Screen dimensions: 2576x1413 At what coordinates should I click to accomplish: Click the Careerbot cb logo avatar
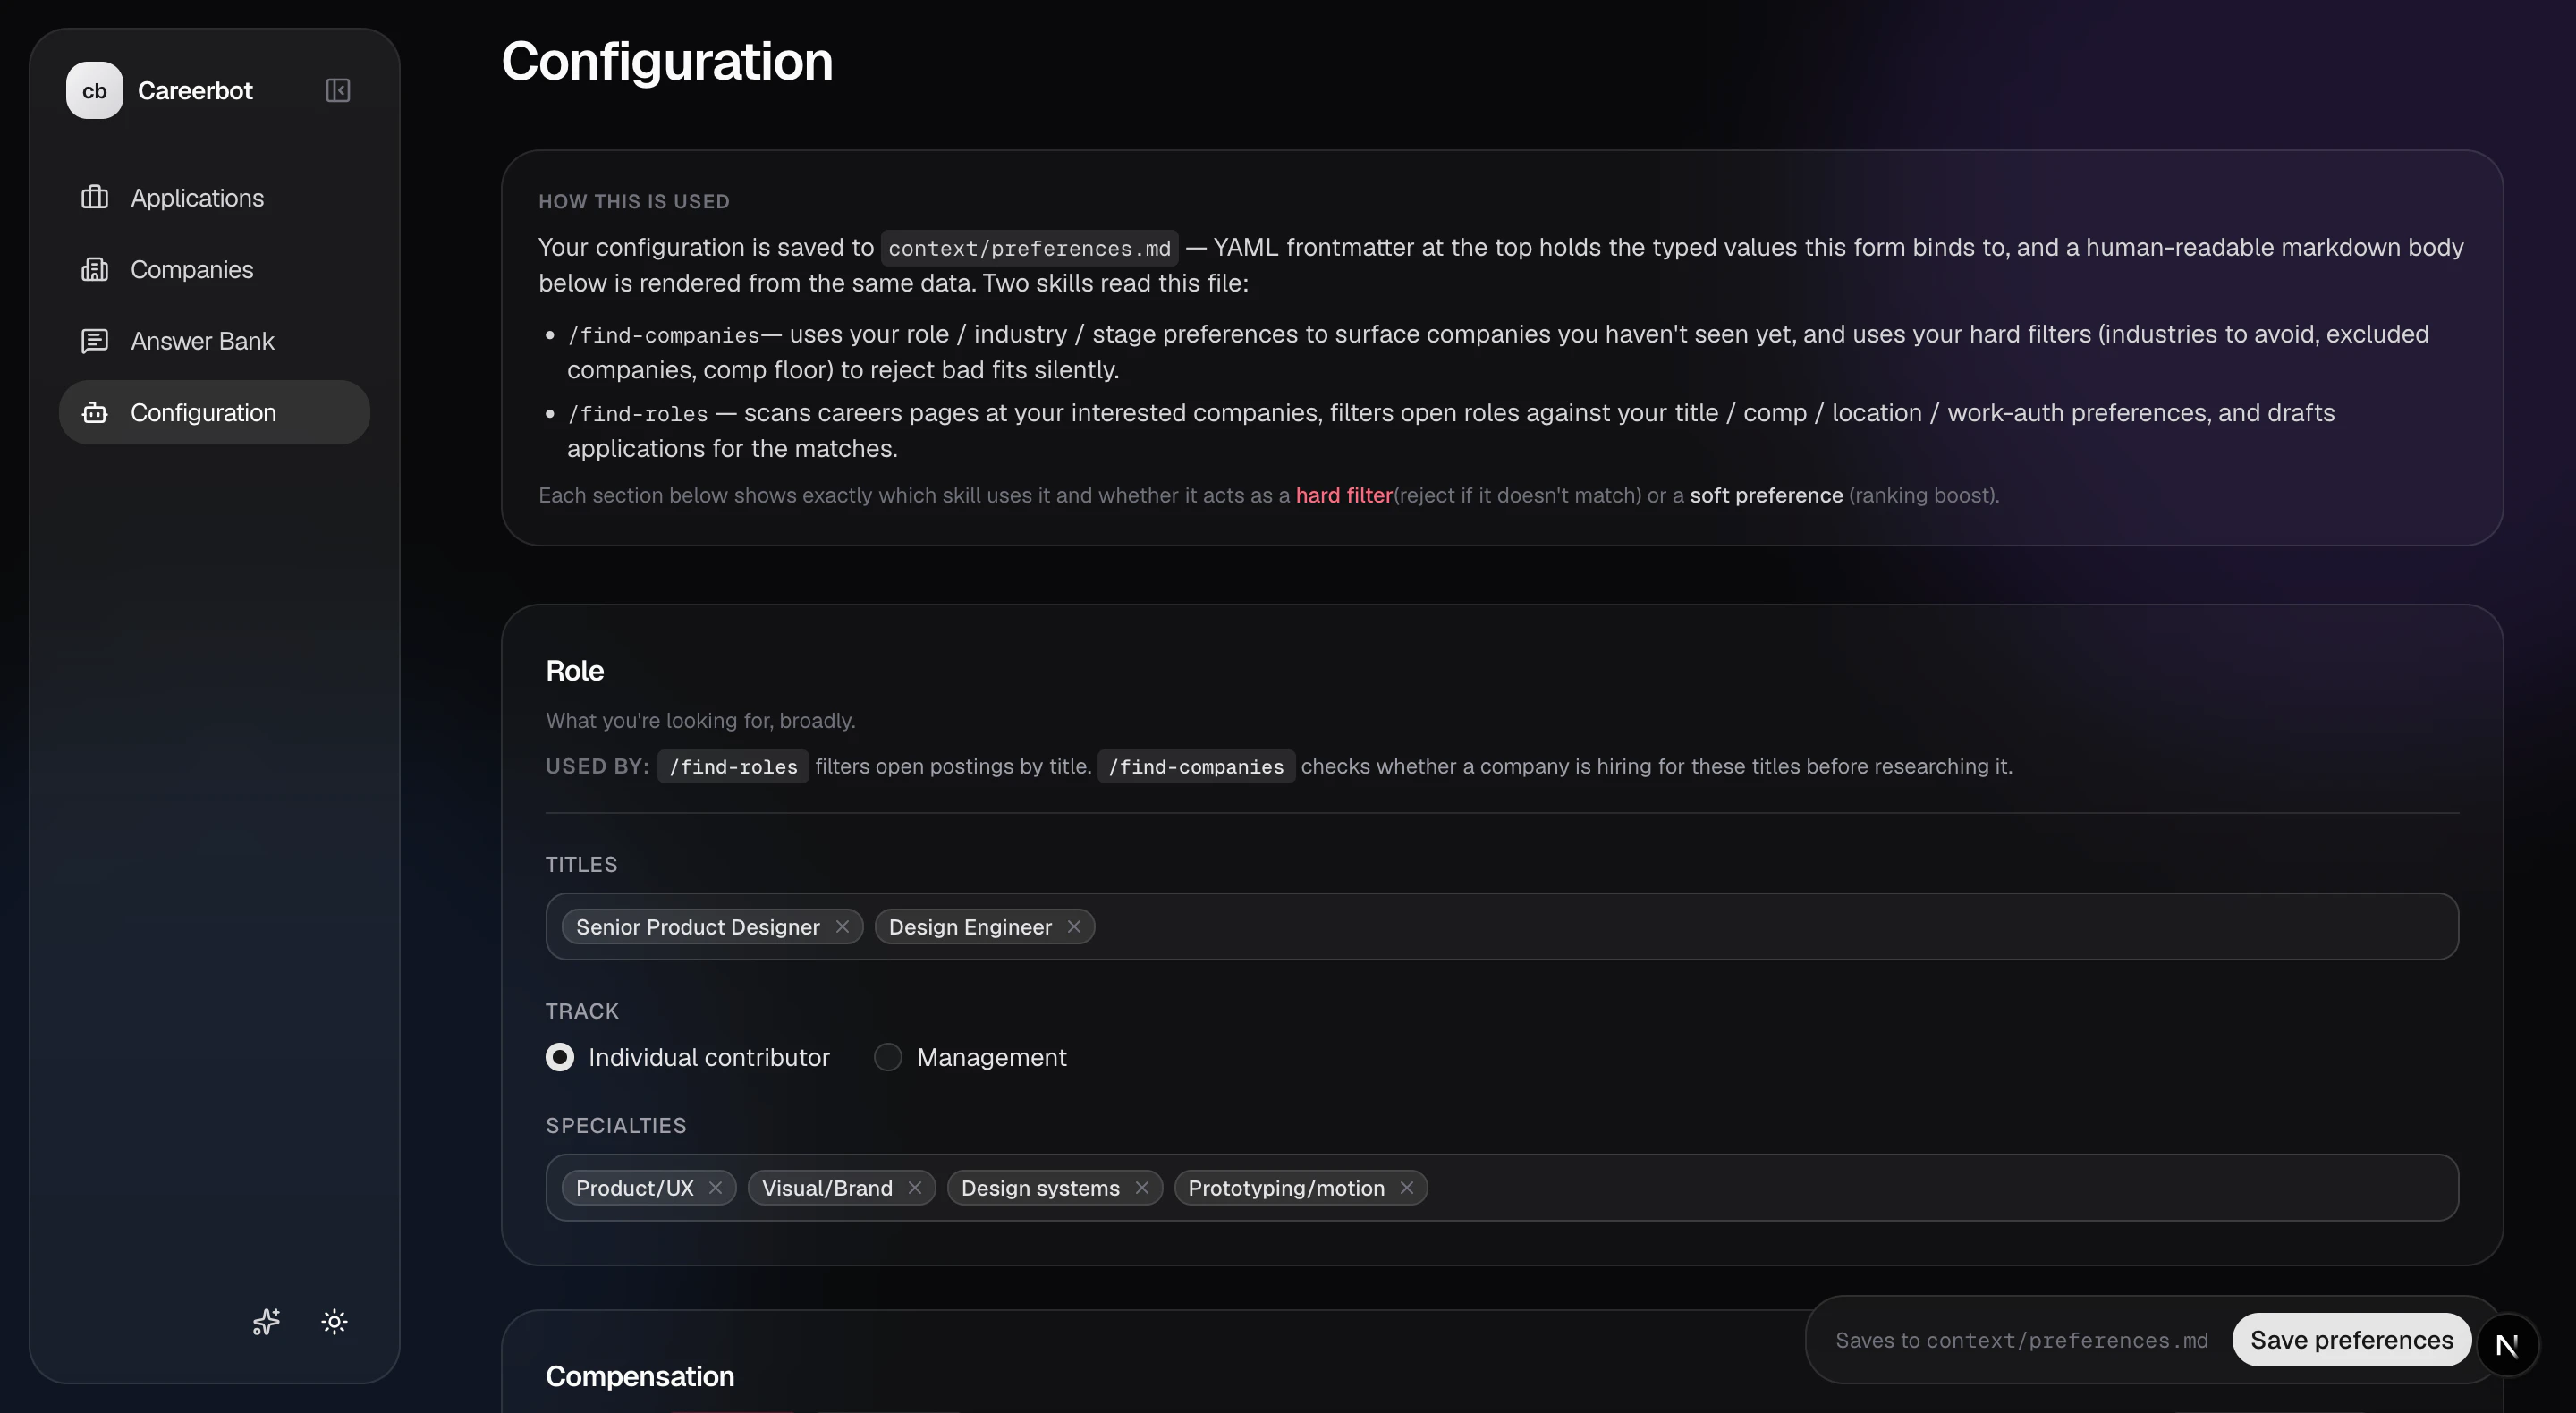click(x=94, y=90)
